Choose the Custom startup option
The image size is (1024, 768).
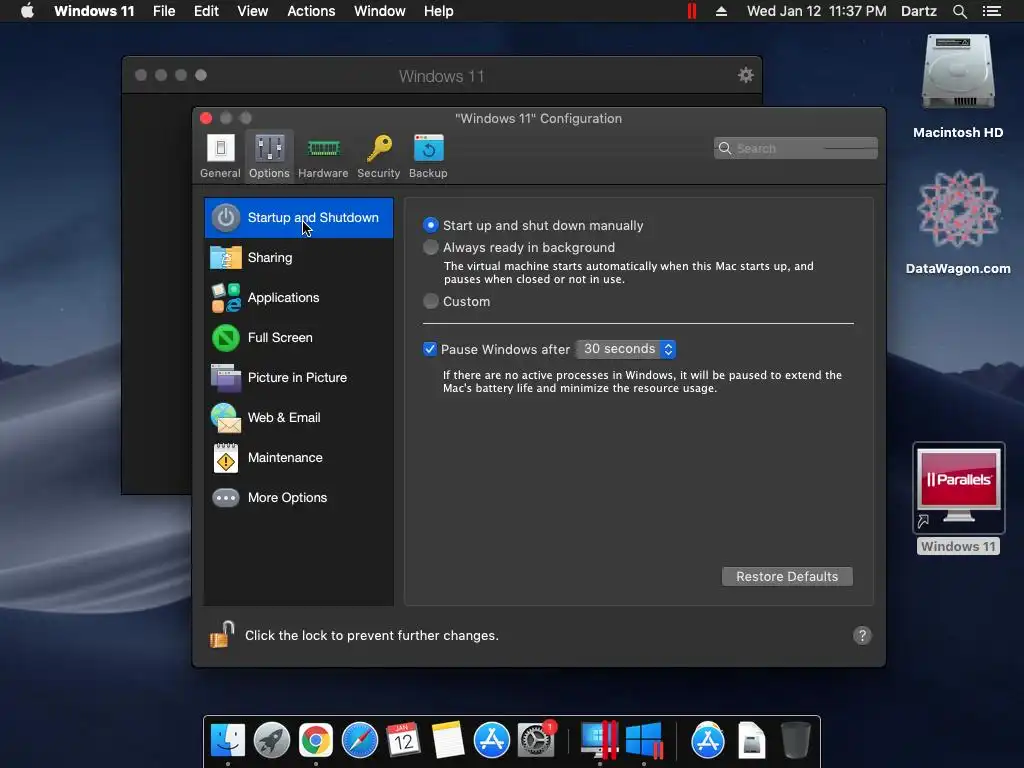(430, 301)
